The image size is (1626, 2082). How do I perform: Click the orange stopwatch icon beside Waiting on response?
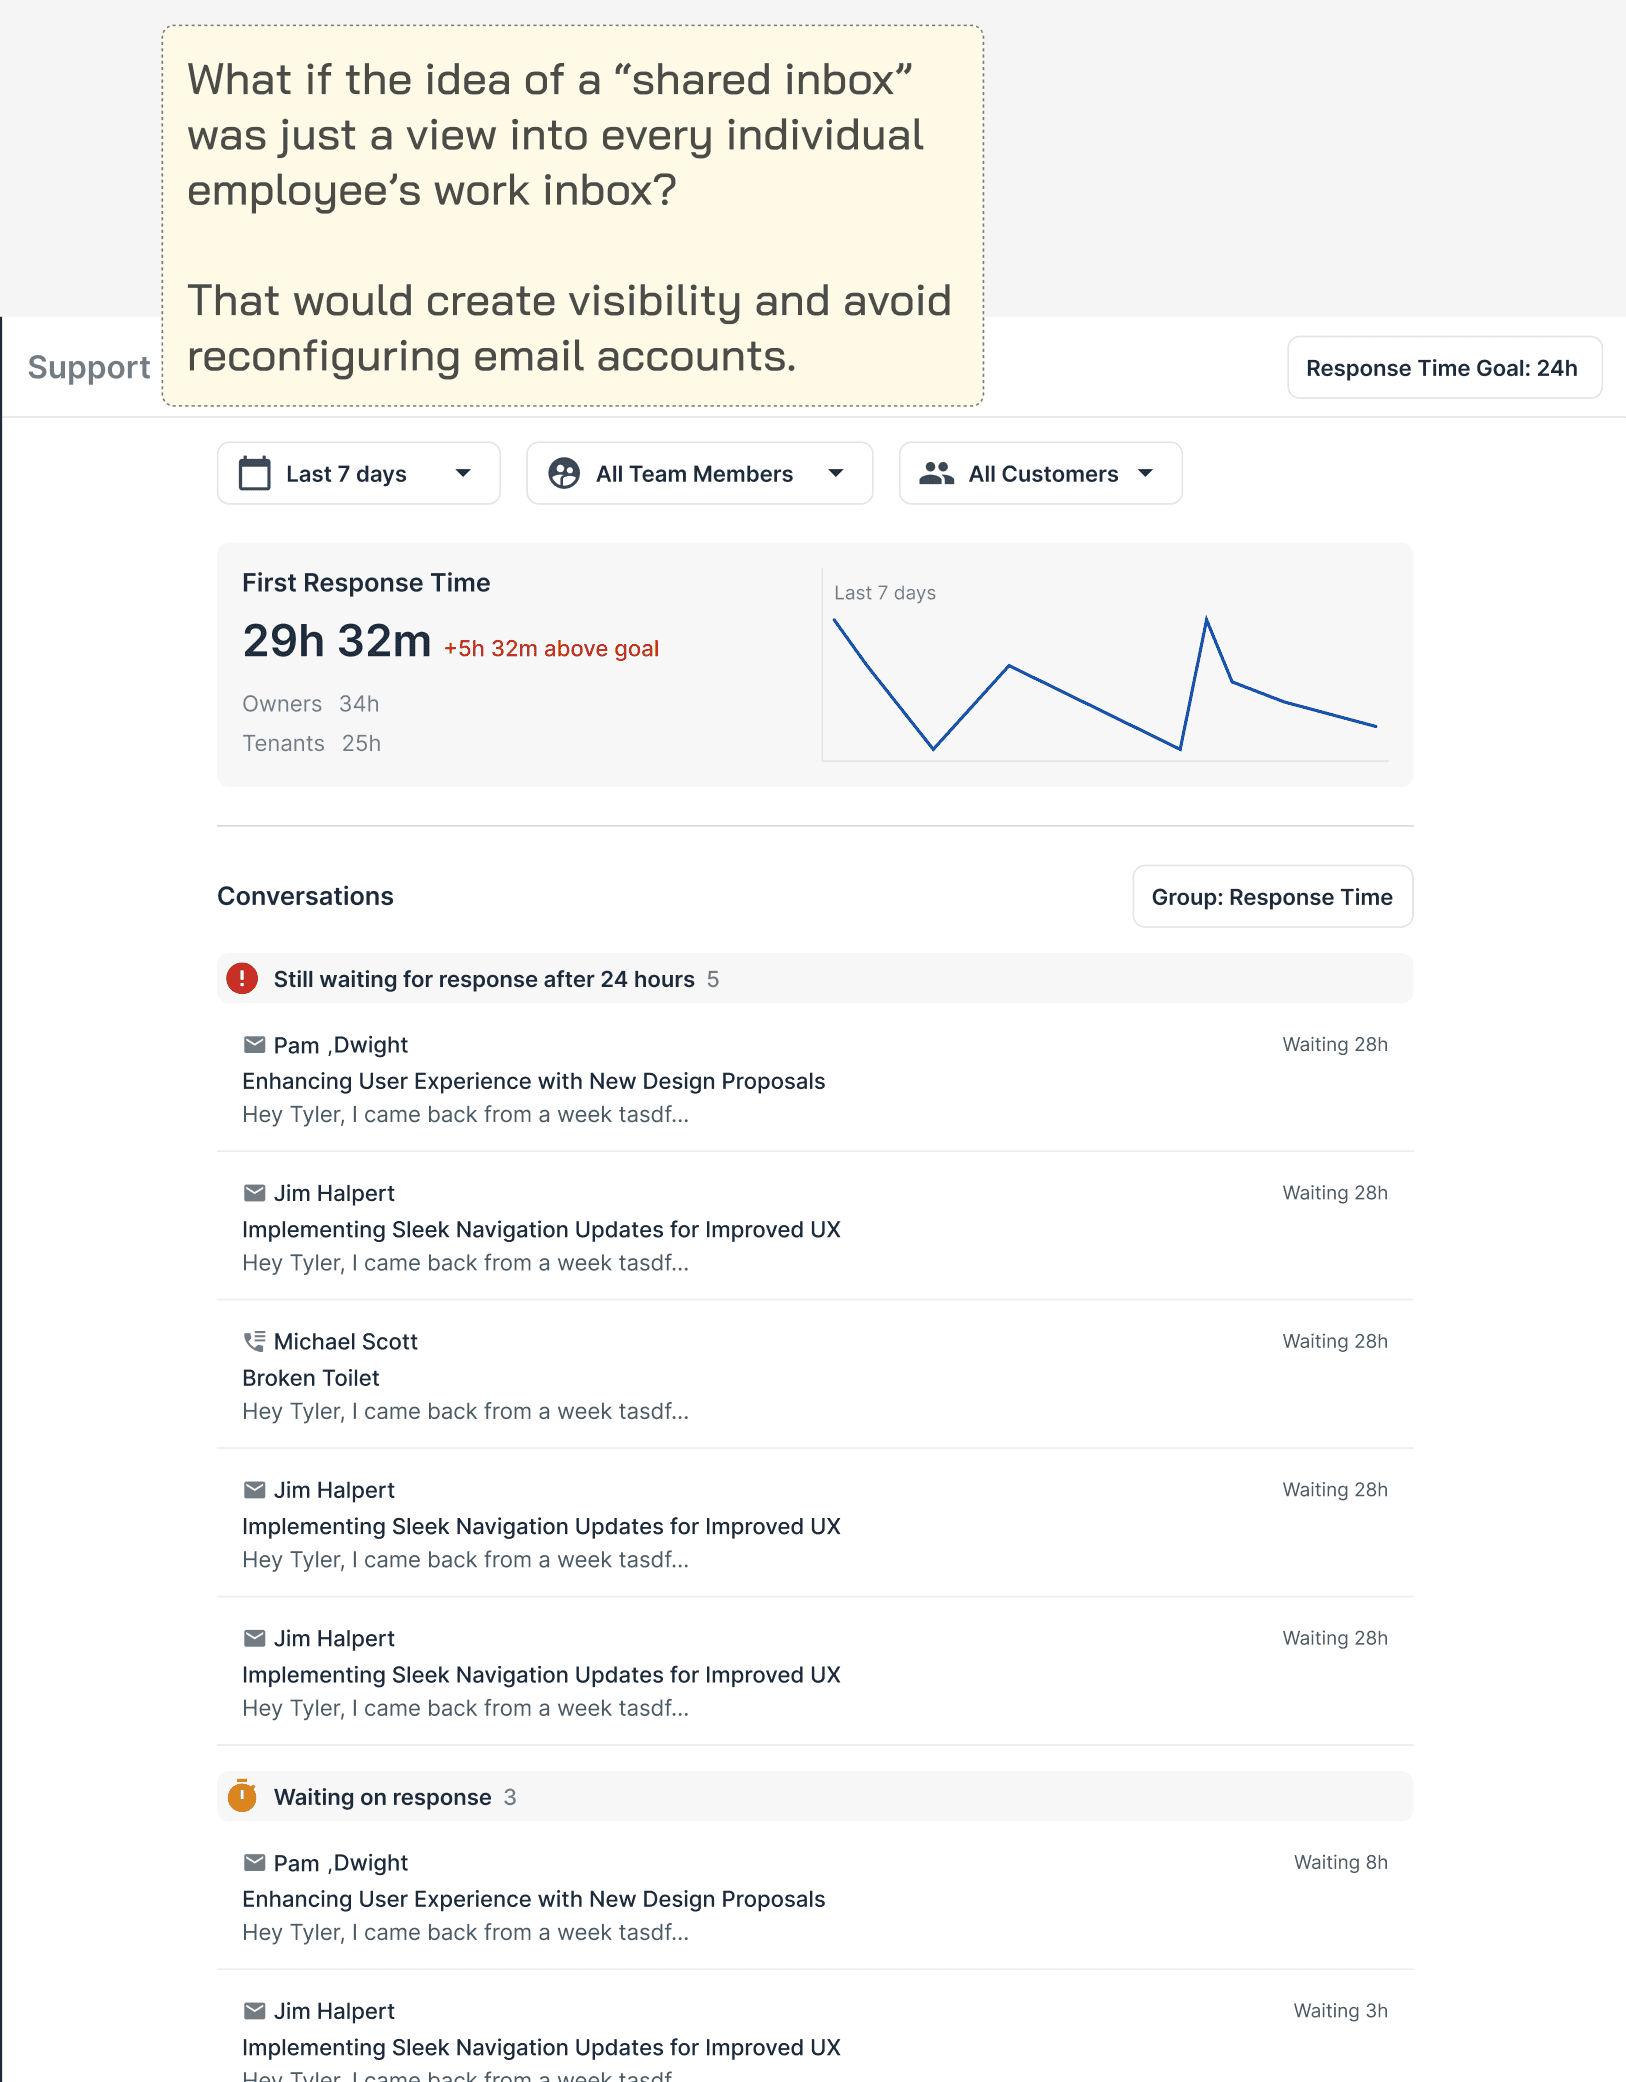pyautogui.click(x=242, y=1796)
